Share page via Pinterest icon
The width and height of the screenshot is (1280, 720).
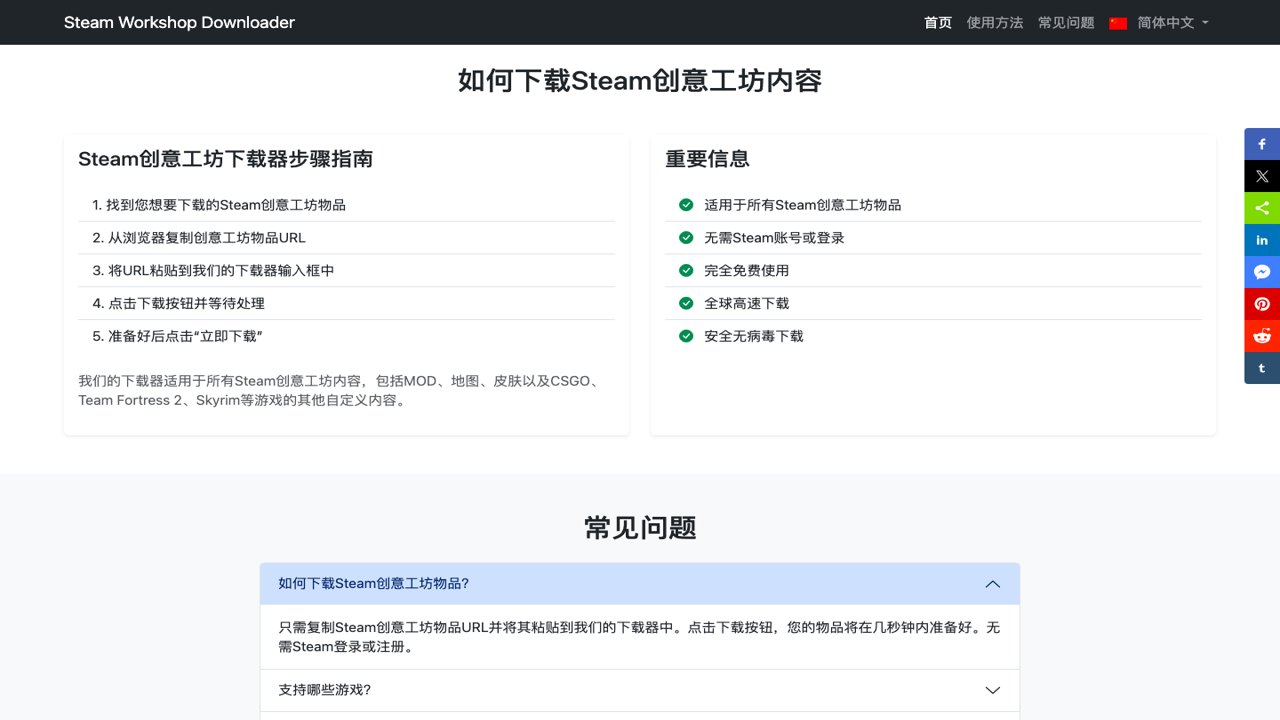tap(1262, 304)
